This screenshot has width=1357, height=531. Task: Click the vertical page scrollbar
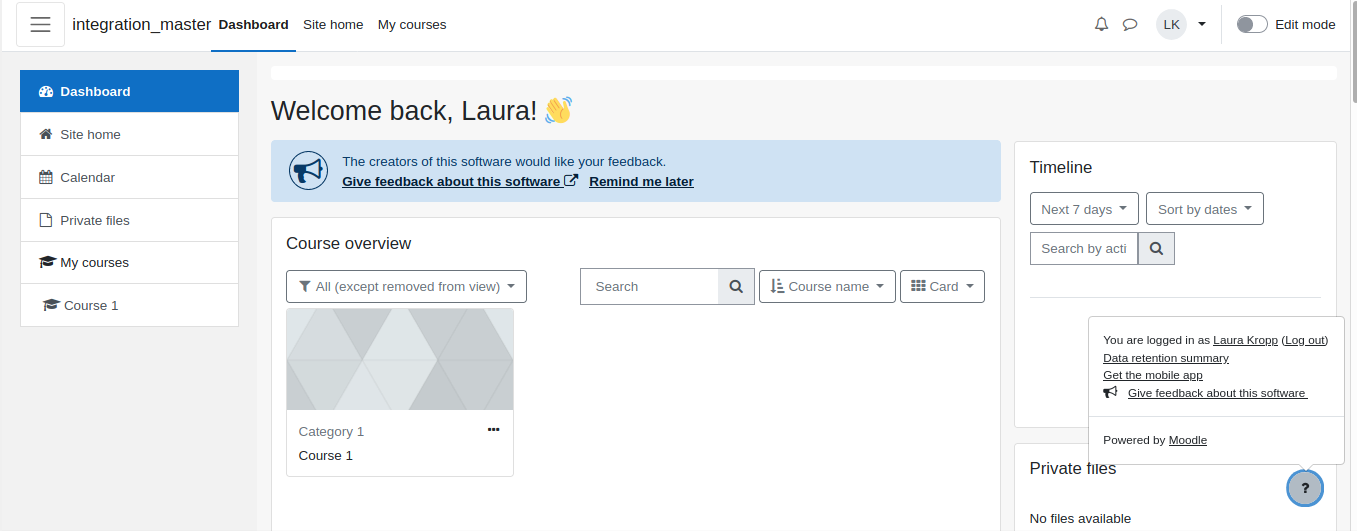click(1353, 50)
